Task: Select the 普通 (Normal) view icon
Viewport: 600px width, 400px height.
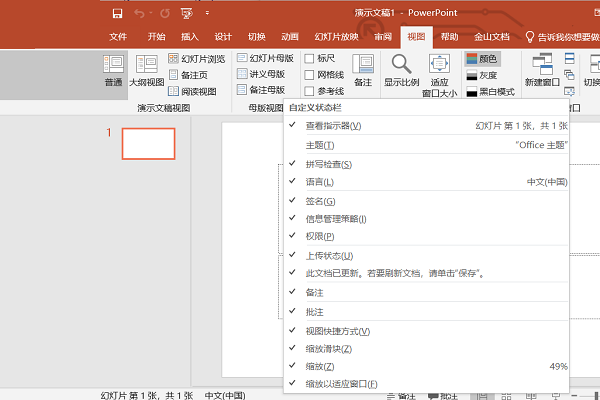Action: coord(113,70)
